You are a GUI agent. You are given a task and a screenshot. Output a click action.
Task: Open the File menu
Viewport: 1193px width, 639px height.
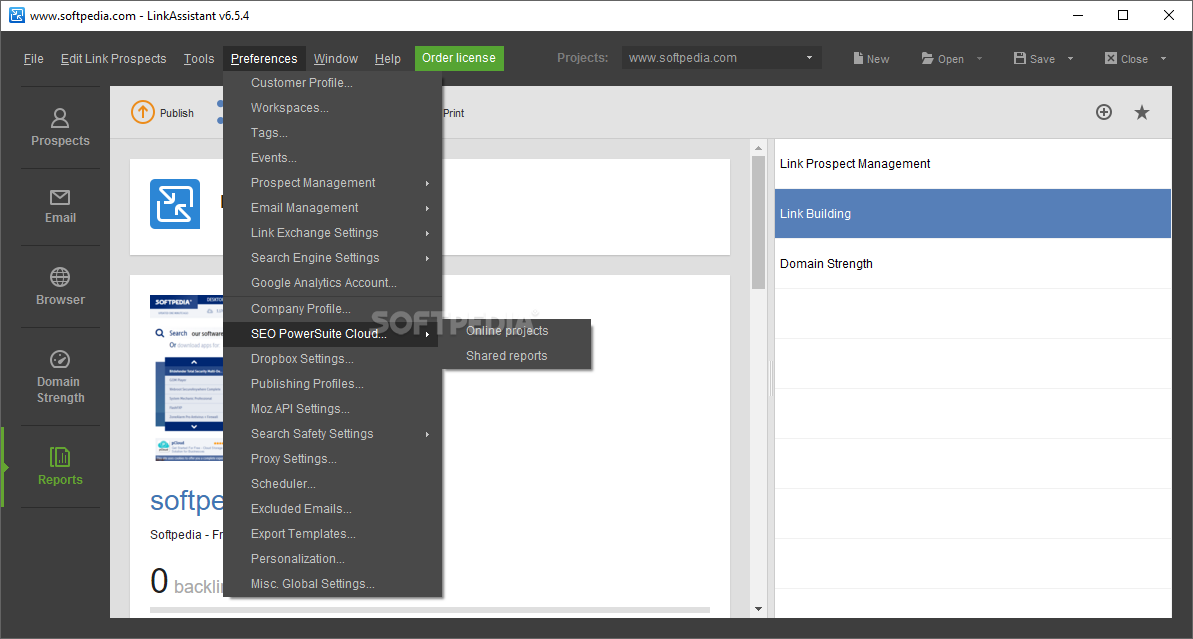33,59
